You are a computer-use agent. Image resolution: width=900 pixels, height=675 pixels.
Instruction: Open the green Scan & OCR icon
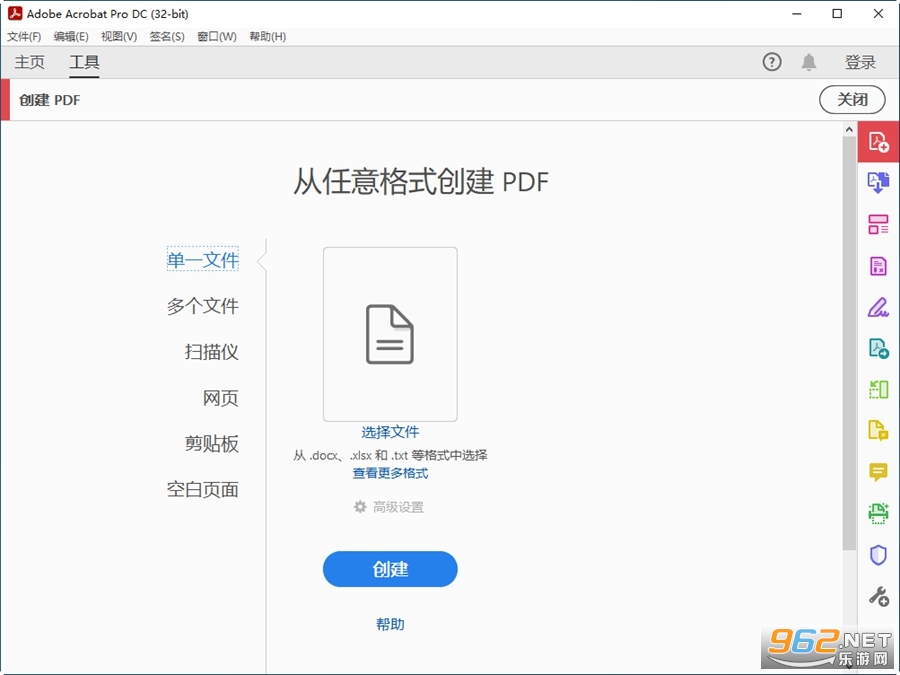(x=878, y=513)
